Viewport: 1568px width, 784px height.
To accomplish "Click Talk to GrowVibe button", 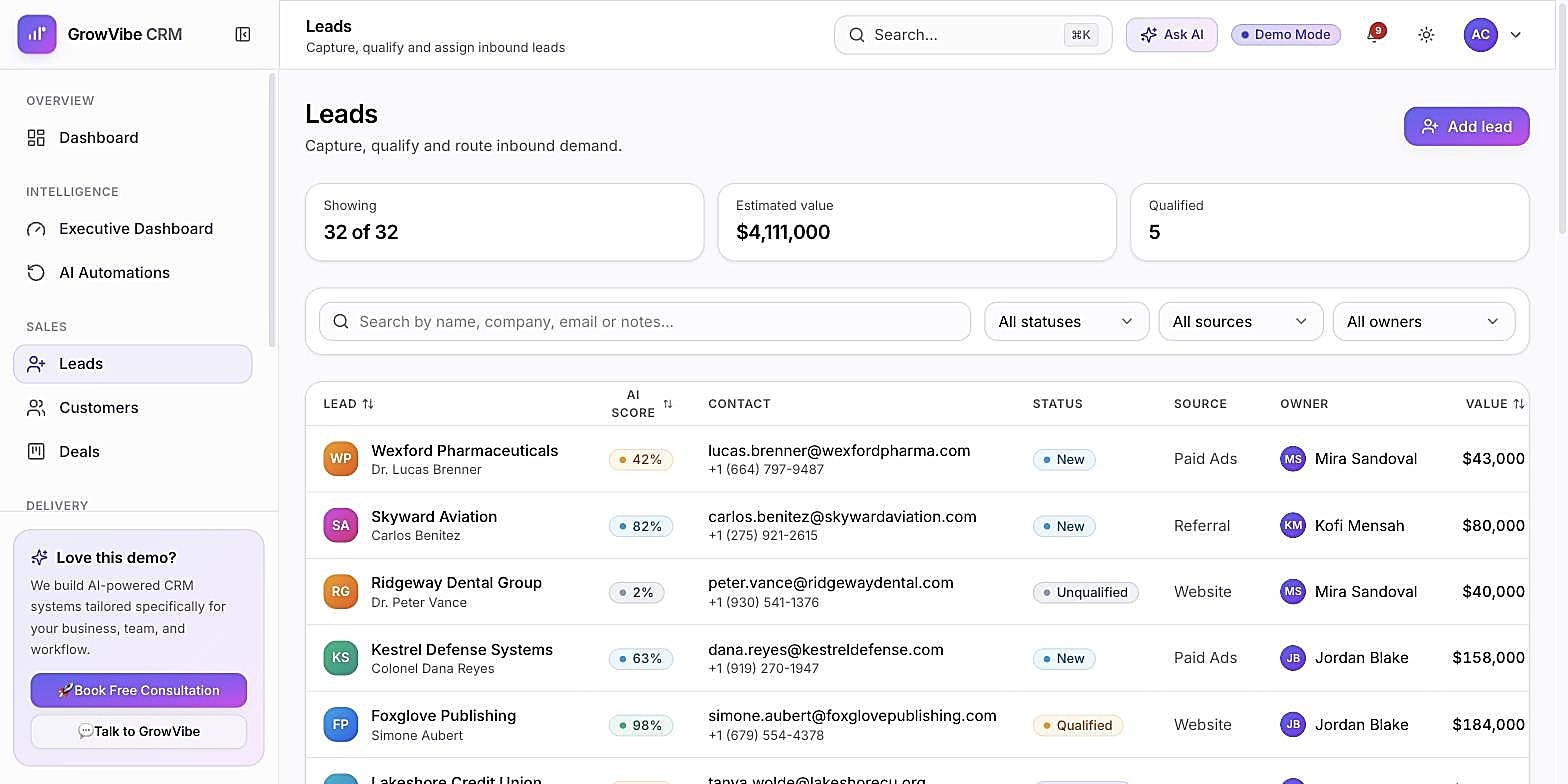I will pos(139,731).
